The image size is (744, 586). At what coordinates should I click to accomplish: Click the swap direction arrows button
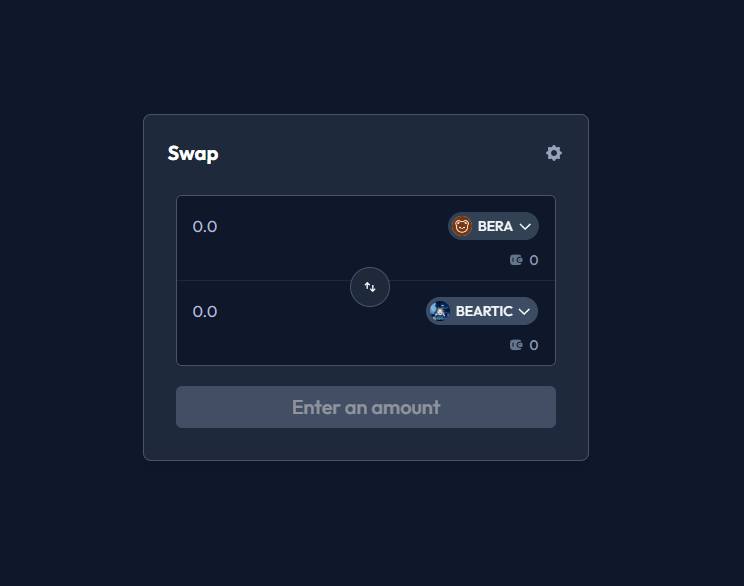(370, 287)
